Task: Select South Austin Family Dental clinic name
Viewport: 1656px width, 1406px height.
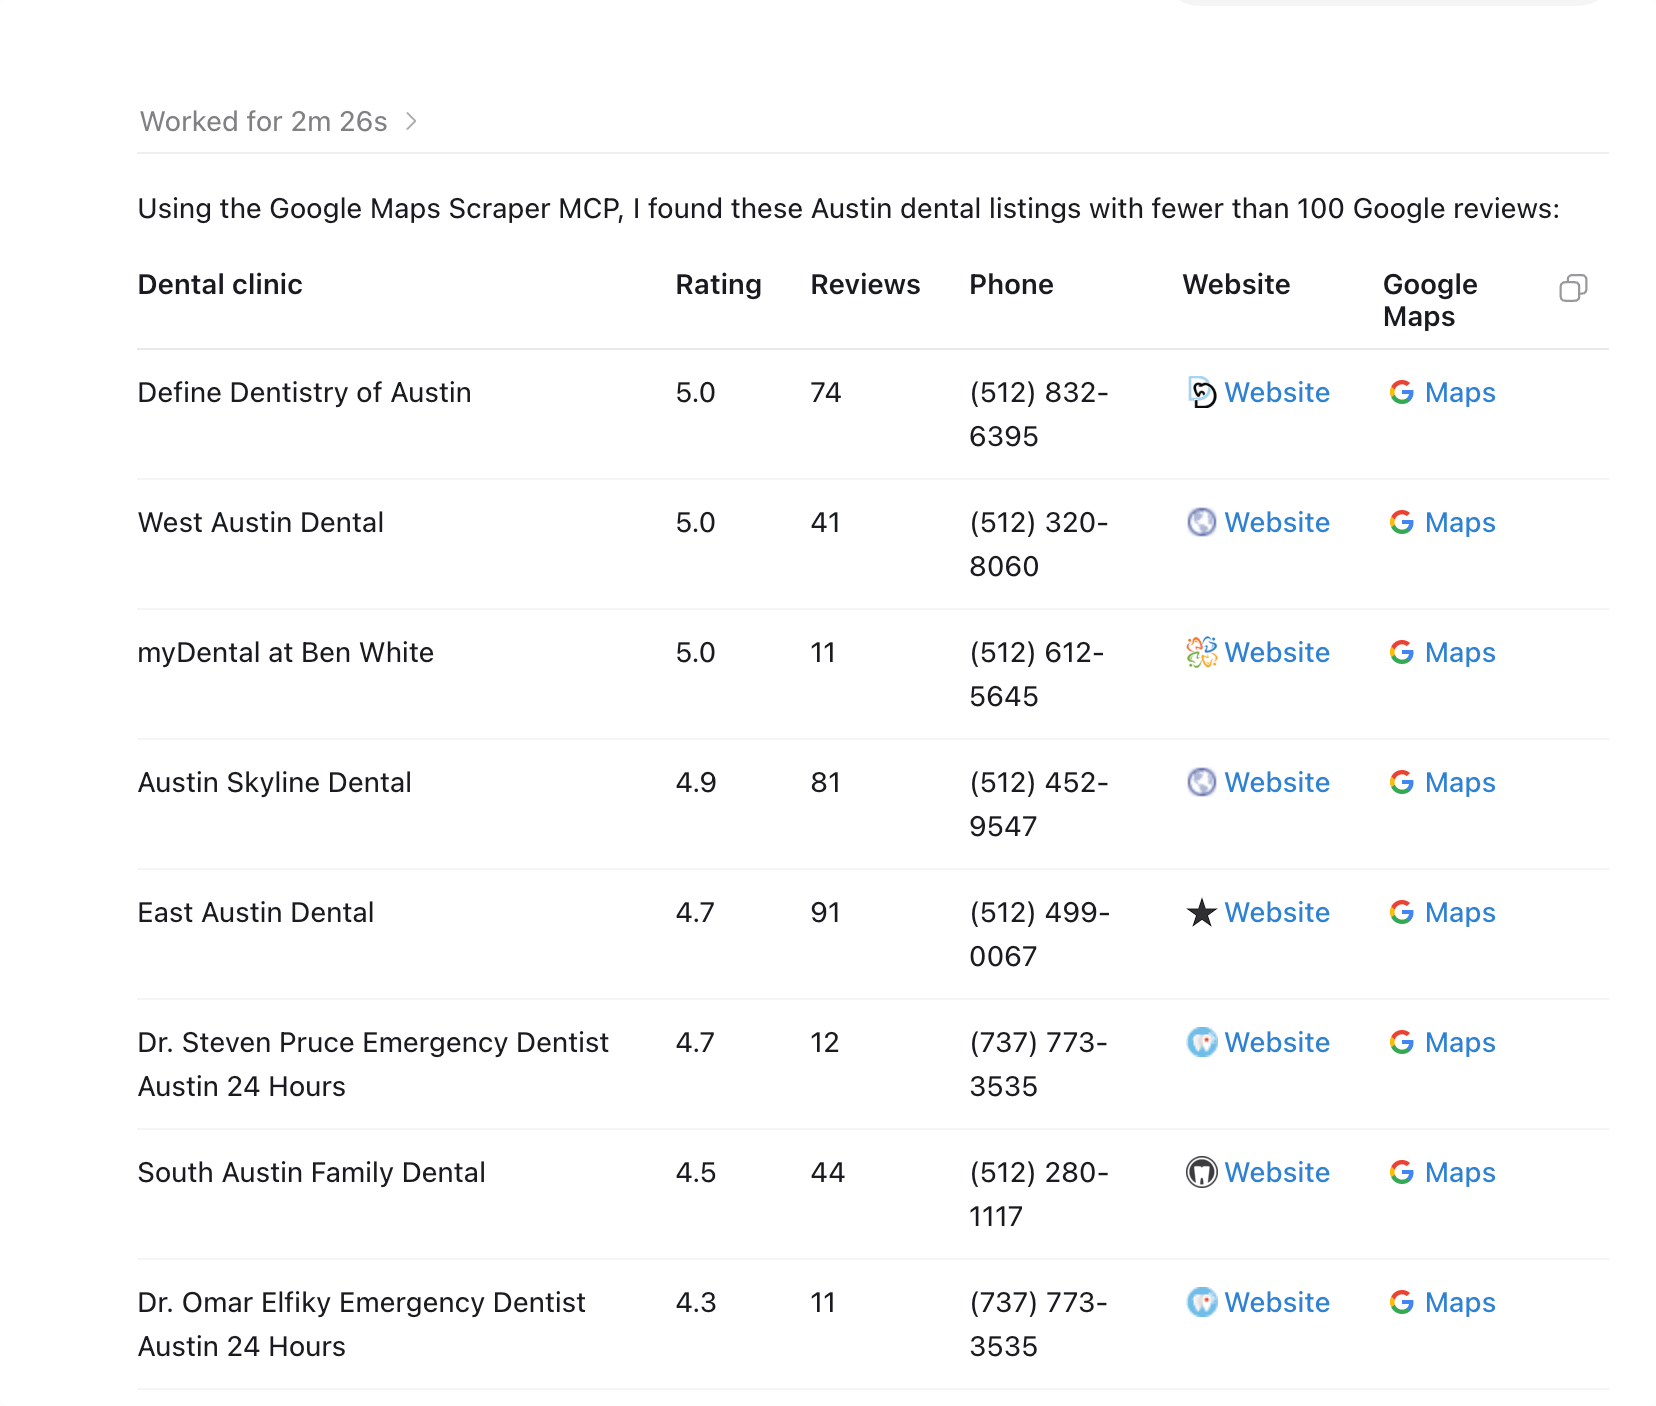Action: coord(312,1173)
